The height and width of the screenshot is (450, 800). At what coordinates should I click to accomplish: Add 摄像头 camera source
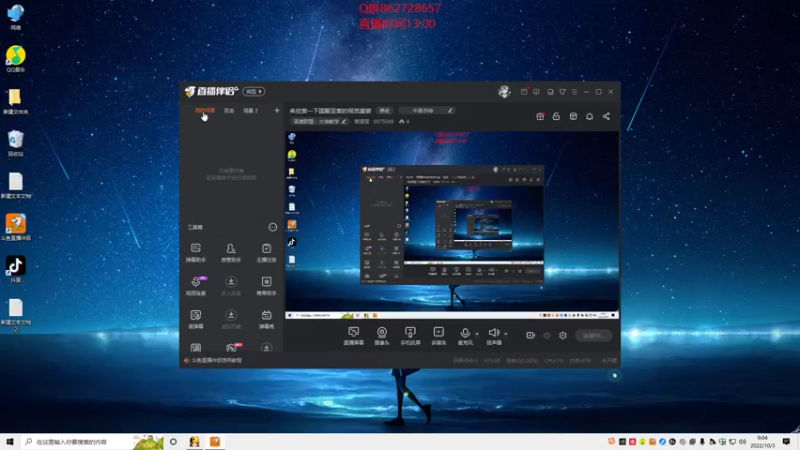click(382, 336)
